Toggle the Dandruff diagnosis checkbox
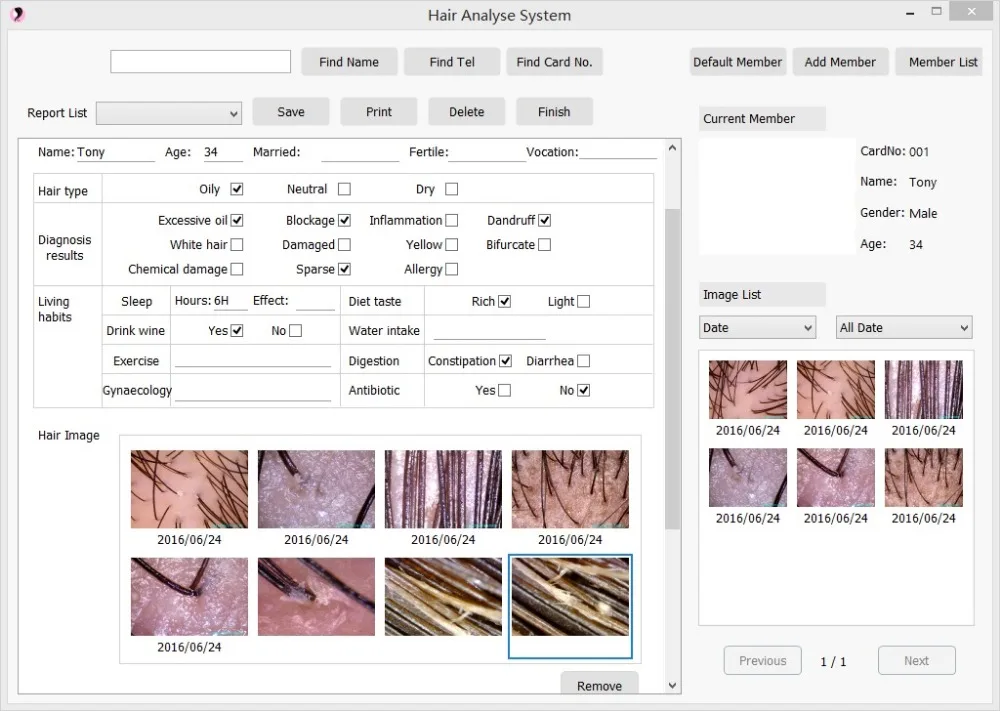Viewport: 1000px width, 711px height. pyautogui.click(x=544, y=221)
